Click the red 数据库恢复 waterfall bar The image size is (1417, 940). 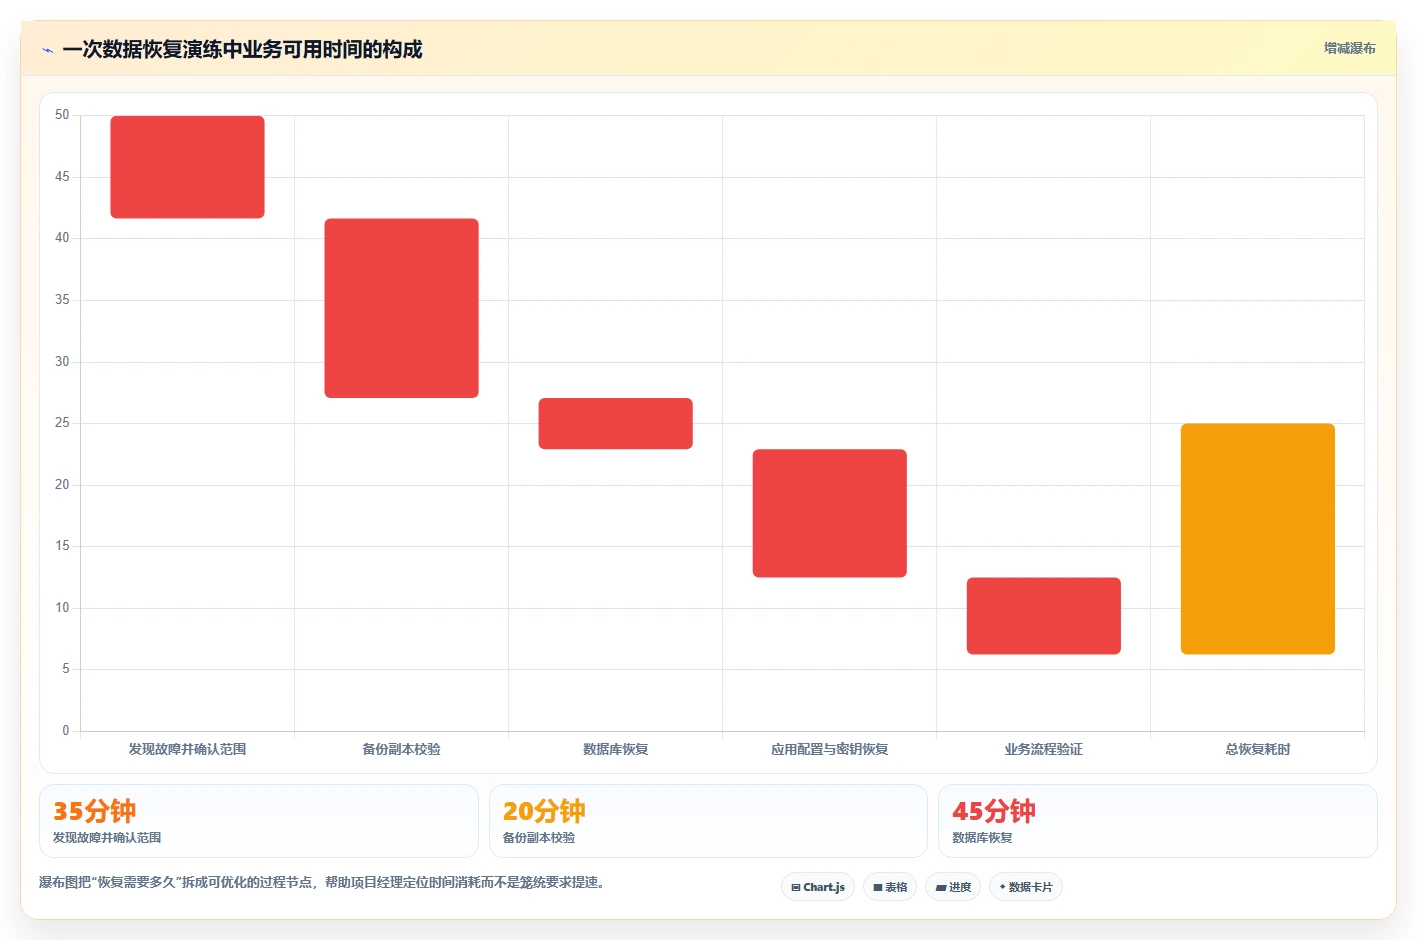click(615, 424)
